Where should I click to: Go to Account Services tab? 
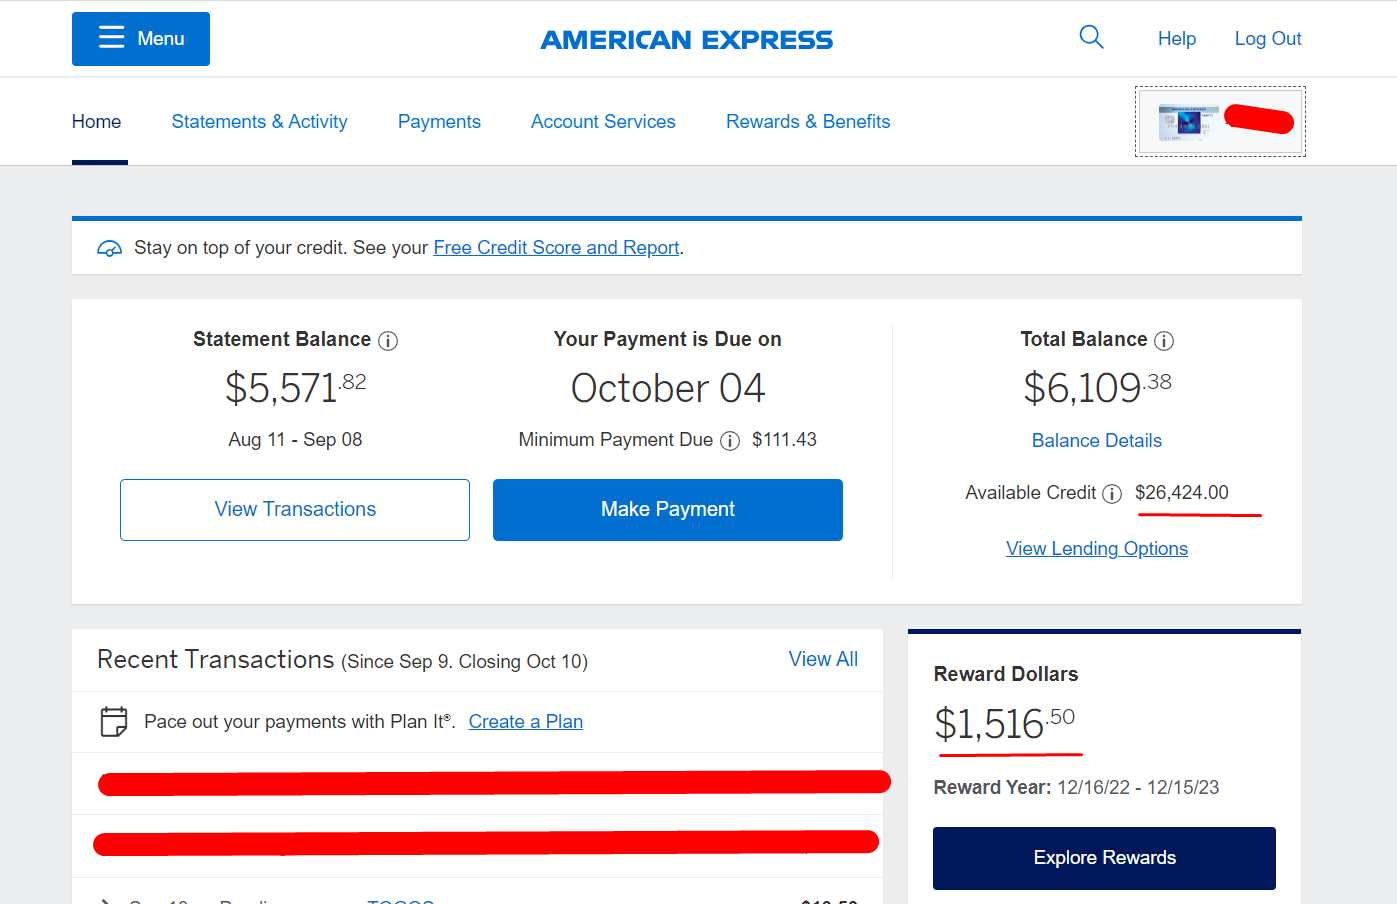tap(603, 122)
